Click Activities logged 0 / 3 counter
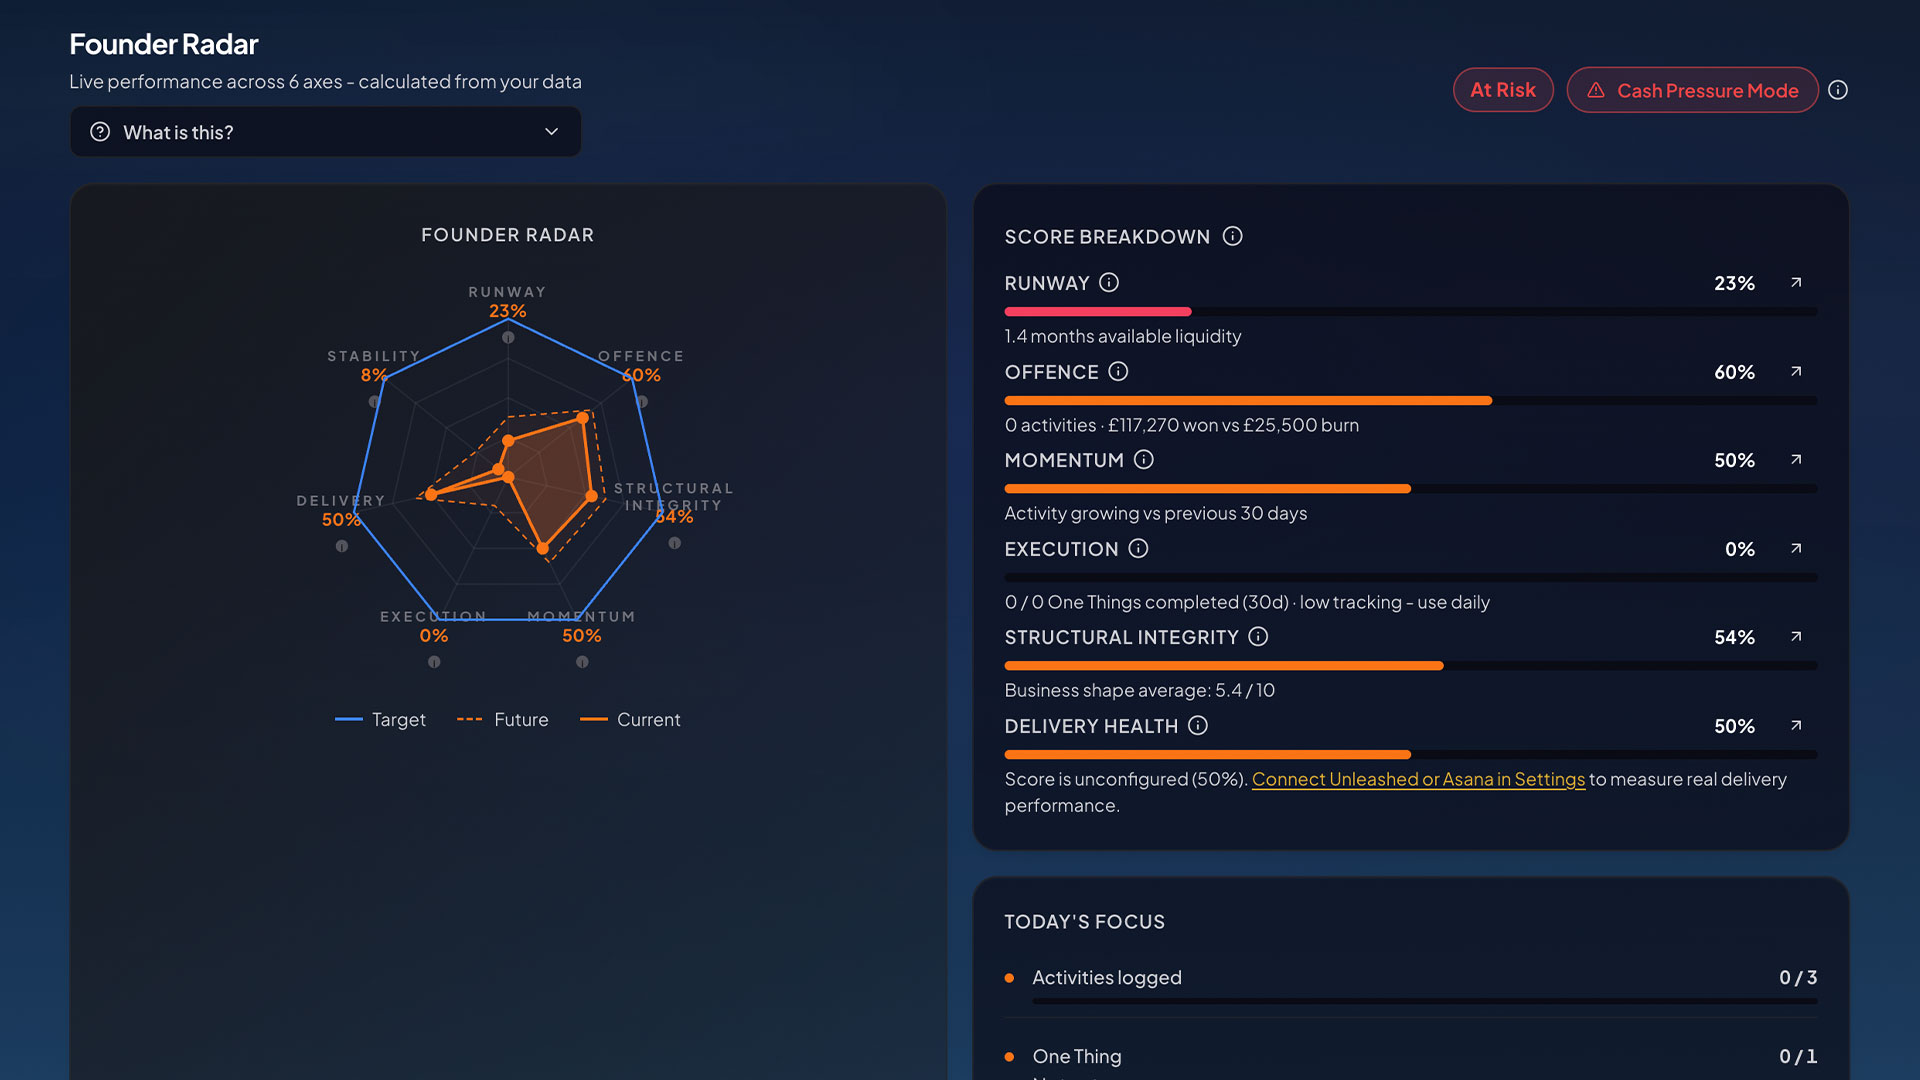 [1798, 978]
